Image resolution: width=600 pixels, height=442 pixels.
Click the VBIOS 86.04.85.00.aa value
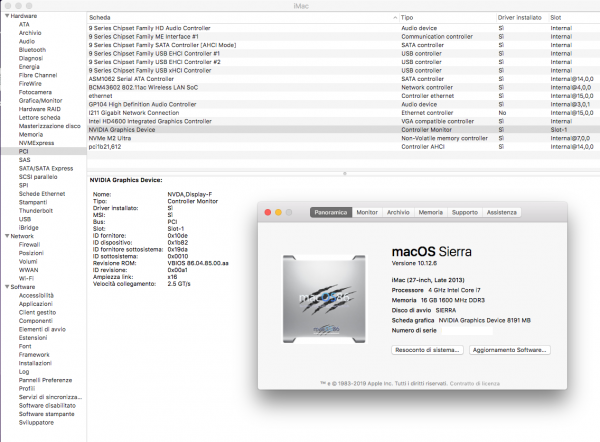(x=198, y=263)
